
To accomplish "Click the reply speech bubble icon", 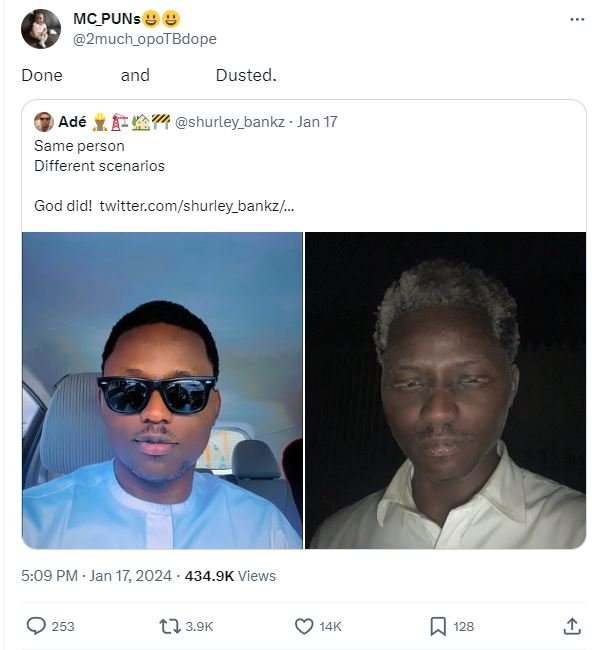I will pos(37,626).
